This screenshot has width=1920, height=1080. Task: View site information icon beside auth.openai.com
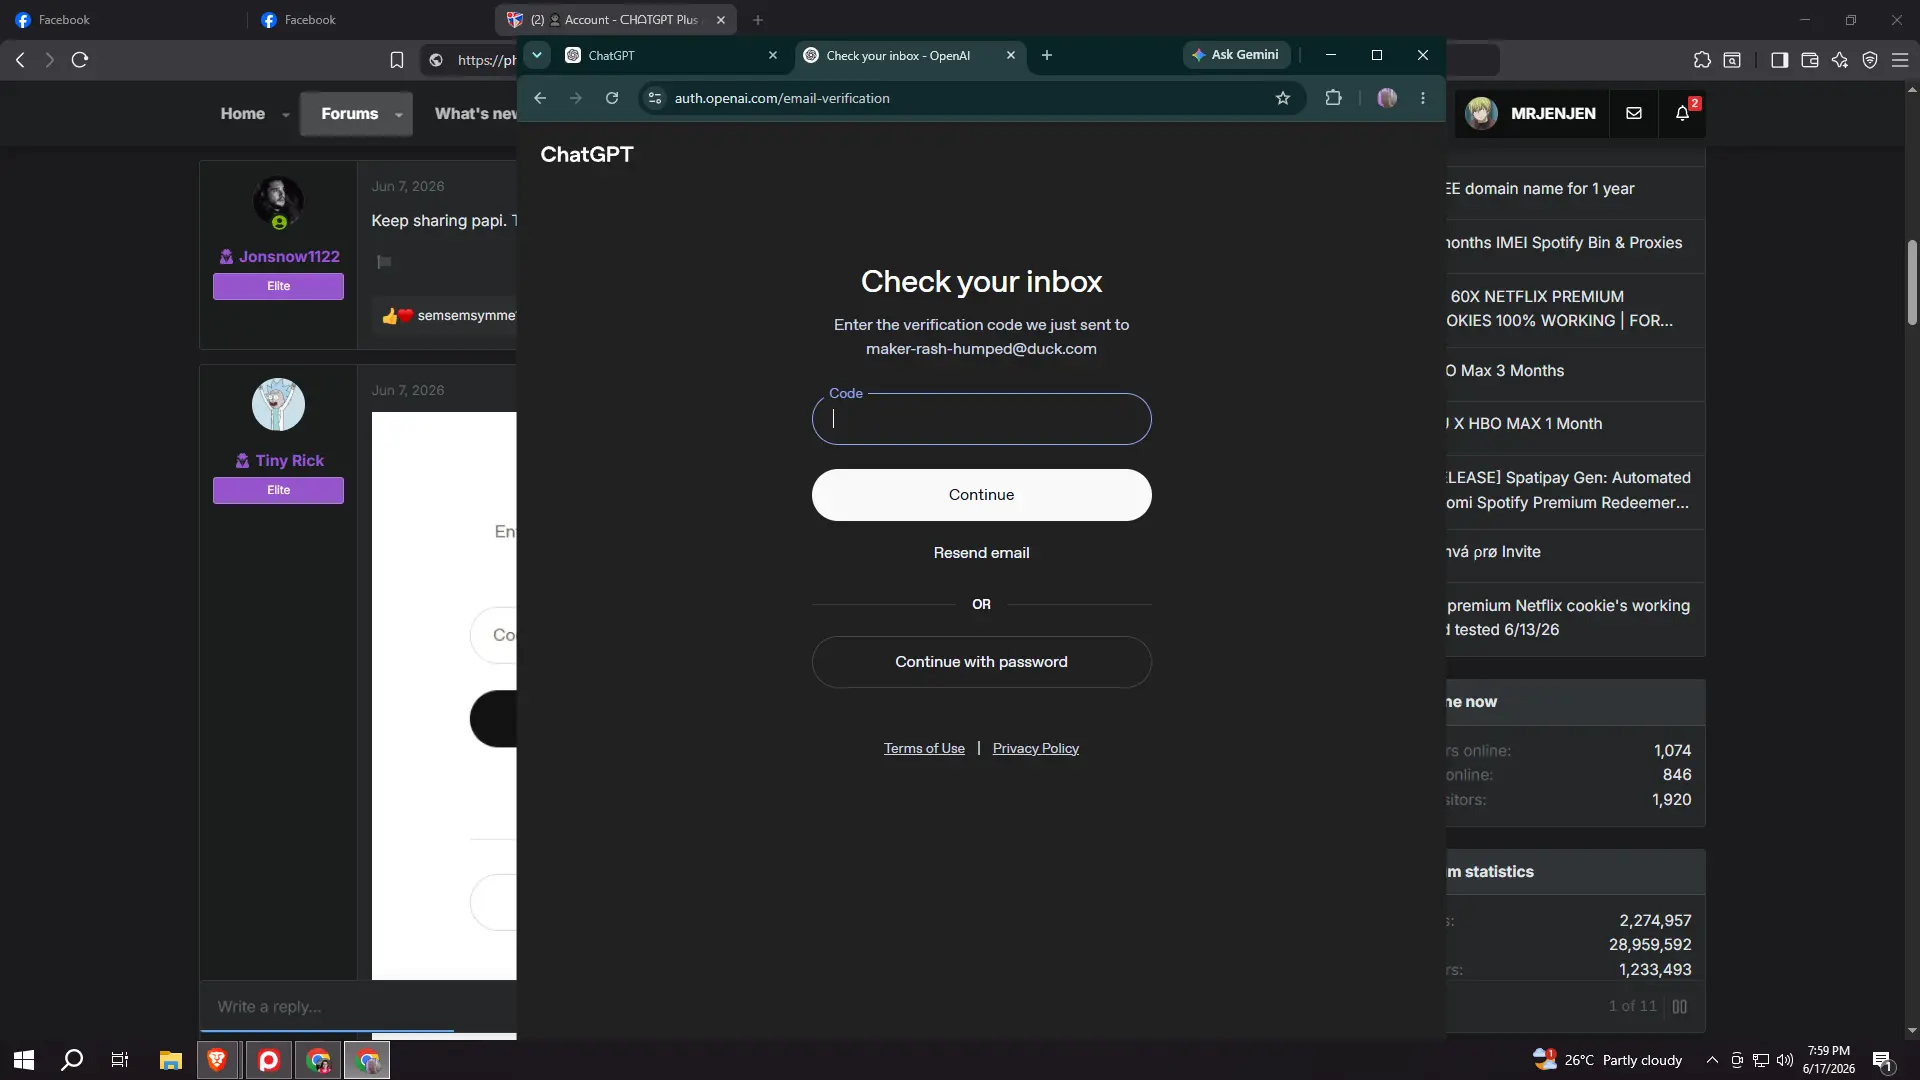(x=655, y=98)
